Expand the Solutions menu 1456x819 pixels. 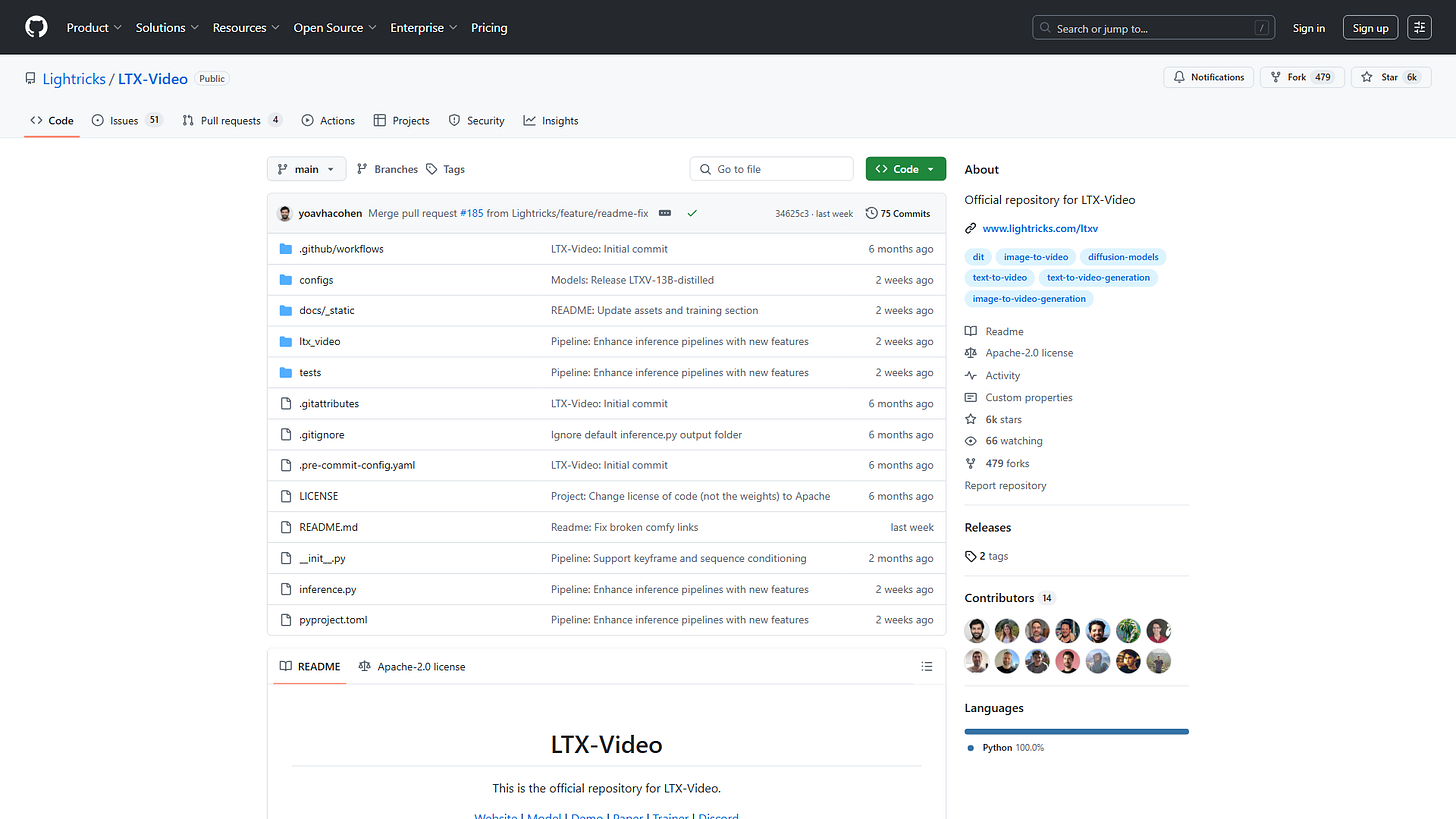[x=167, y=28]
